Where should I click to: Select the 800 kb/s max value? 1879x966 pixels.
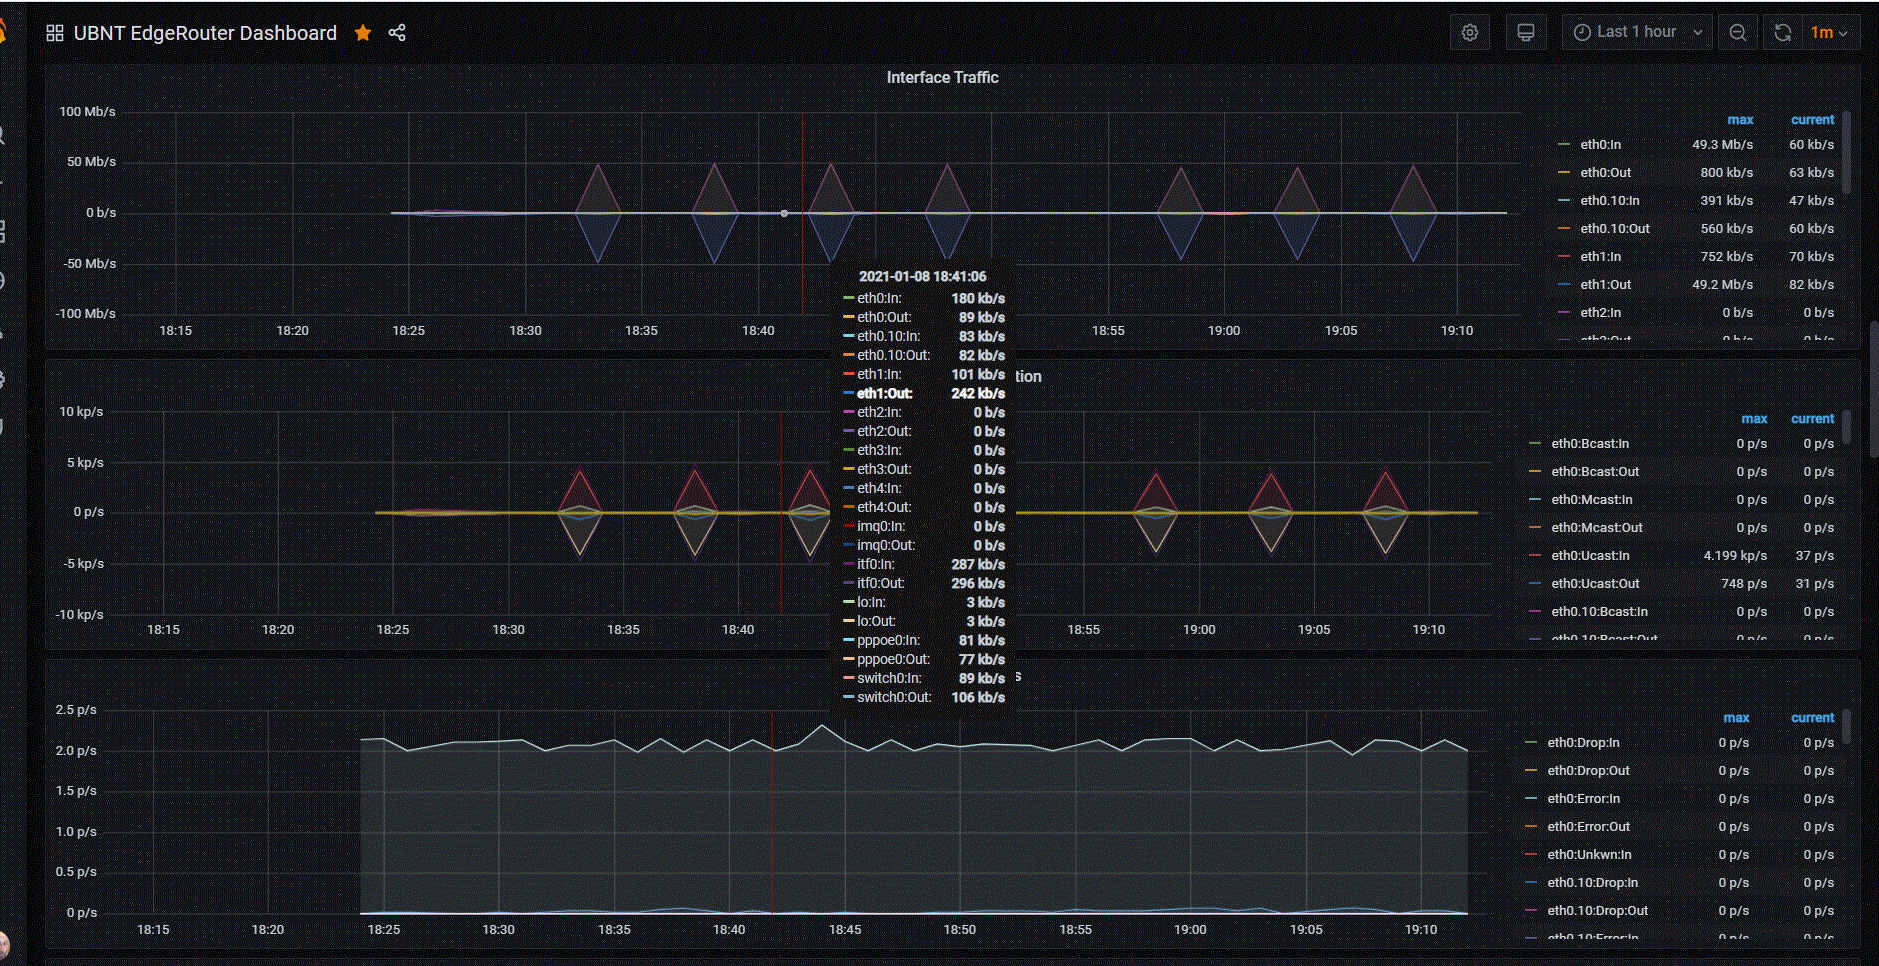pos(1727,172)
